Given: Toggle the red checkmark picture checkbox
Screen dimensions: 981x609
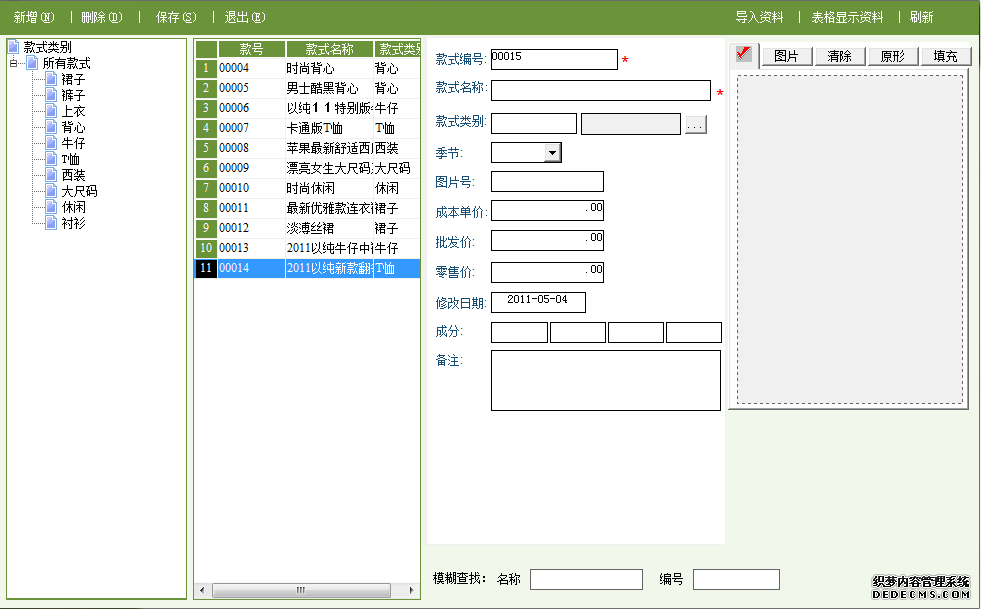Looking at the screenshot, I should point(744,54).
